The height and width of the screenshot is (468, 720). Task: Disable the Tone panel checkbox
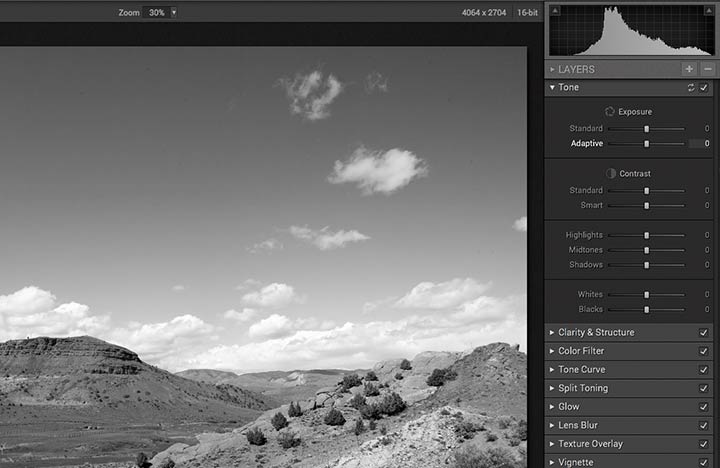(x=704, y=87)
